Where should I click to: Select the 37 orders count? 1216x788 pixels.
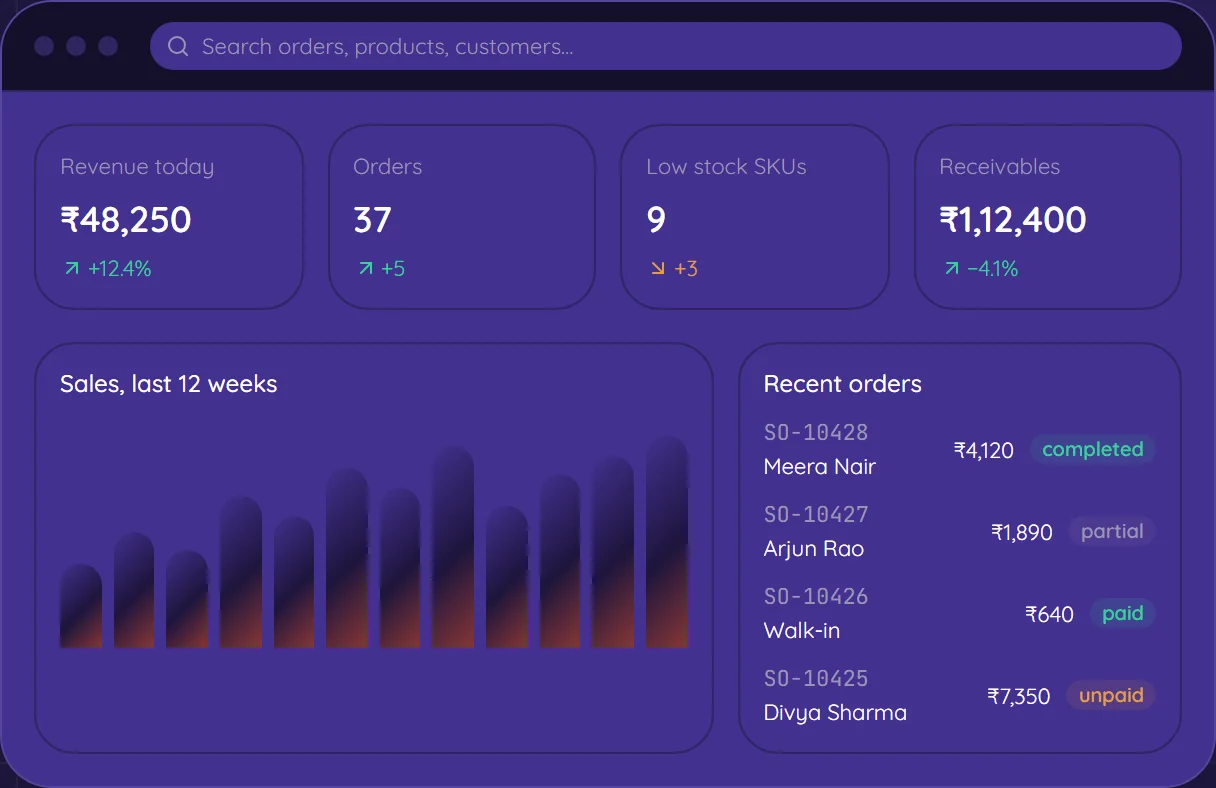[x=373, y=220]
